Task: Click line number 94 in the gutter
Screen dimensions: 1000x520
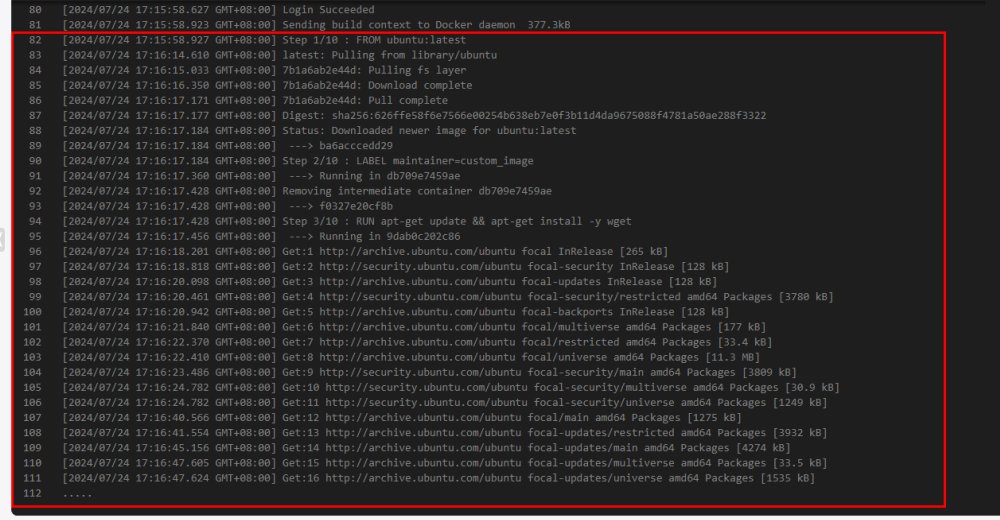Action: tap(35, 221)
